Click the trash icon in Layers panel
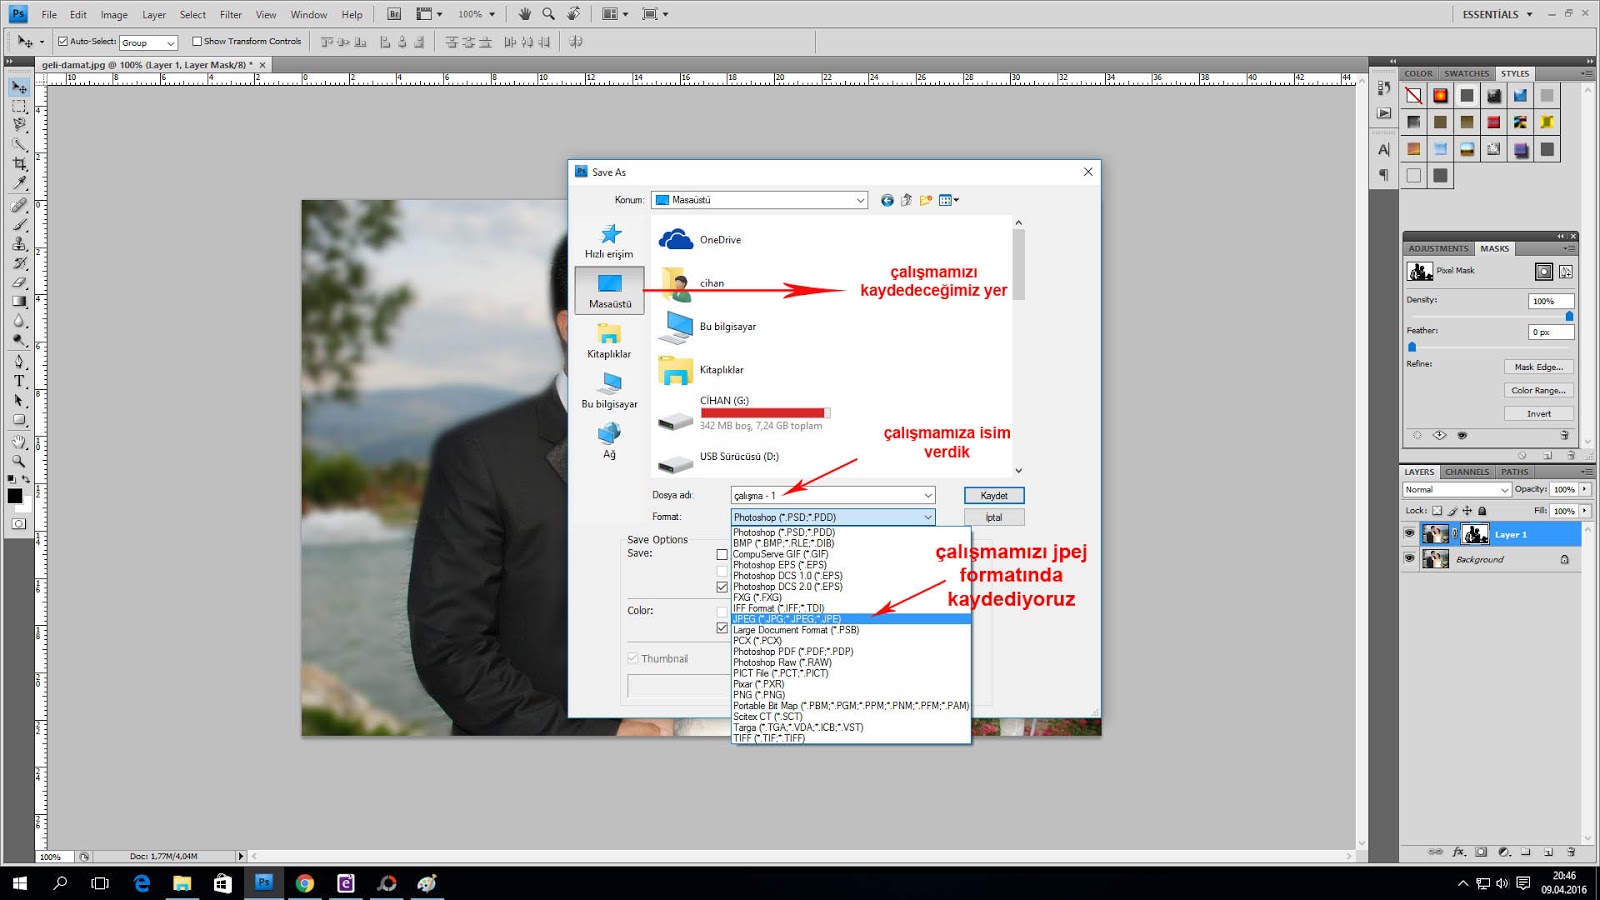 point(1571,852)
